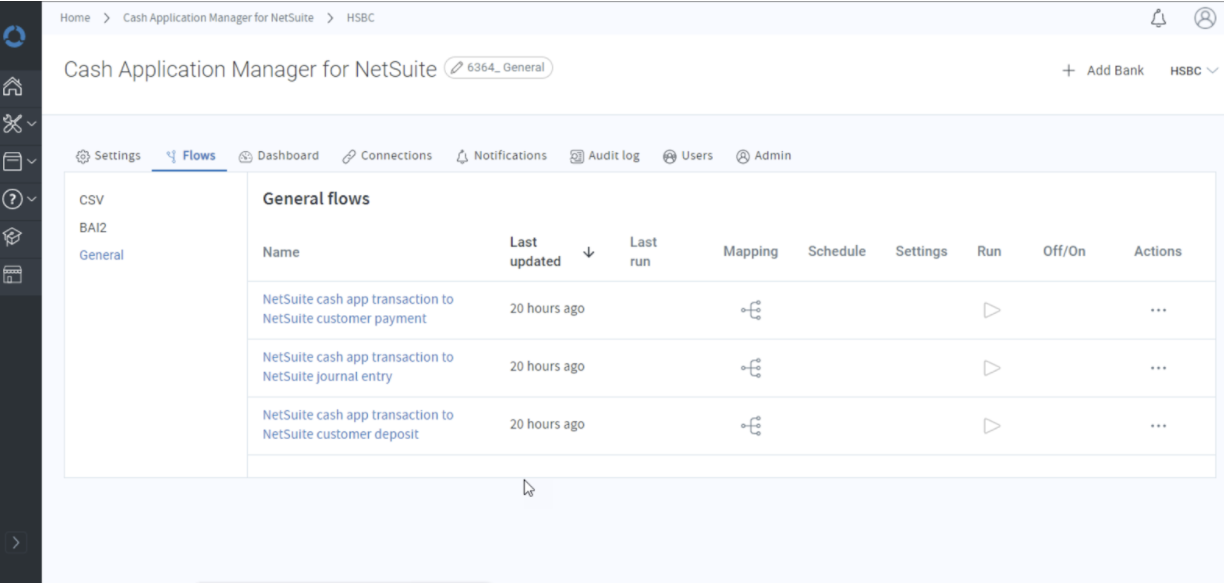This screenshot has height=588, width=1224.
Task: Expand the left sidebar arrow
Action: pyautogui.click(x=15, y=543)
